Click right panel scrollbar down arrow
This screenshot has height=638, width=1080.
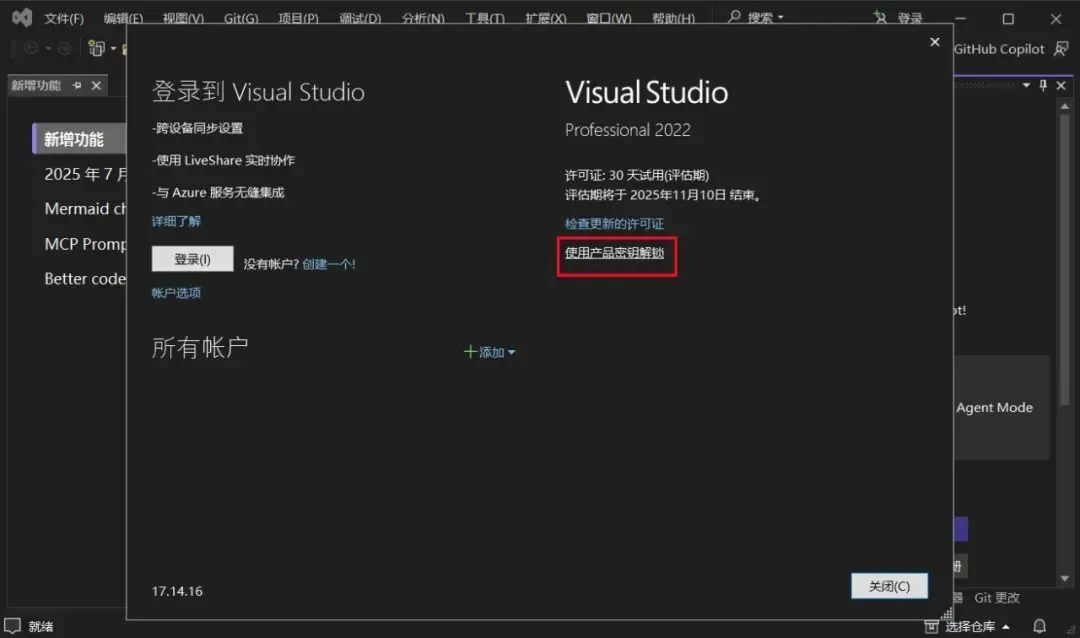(1065, 579)
